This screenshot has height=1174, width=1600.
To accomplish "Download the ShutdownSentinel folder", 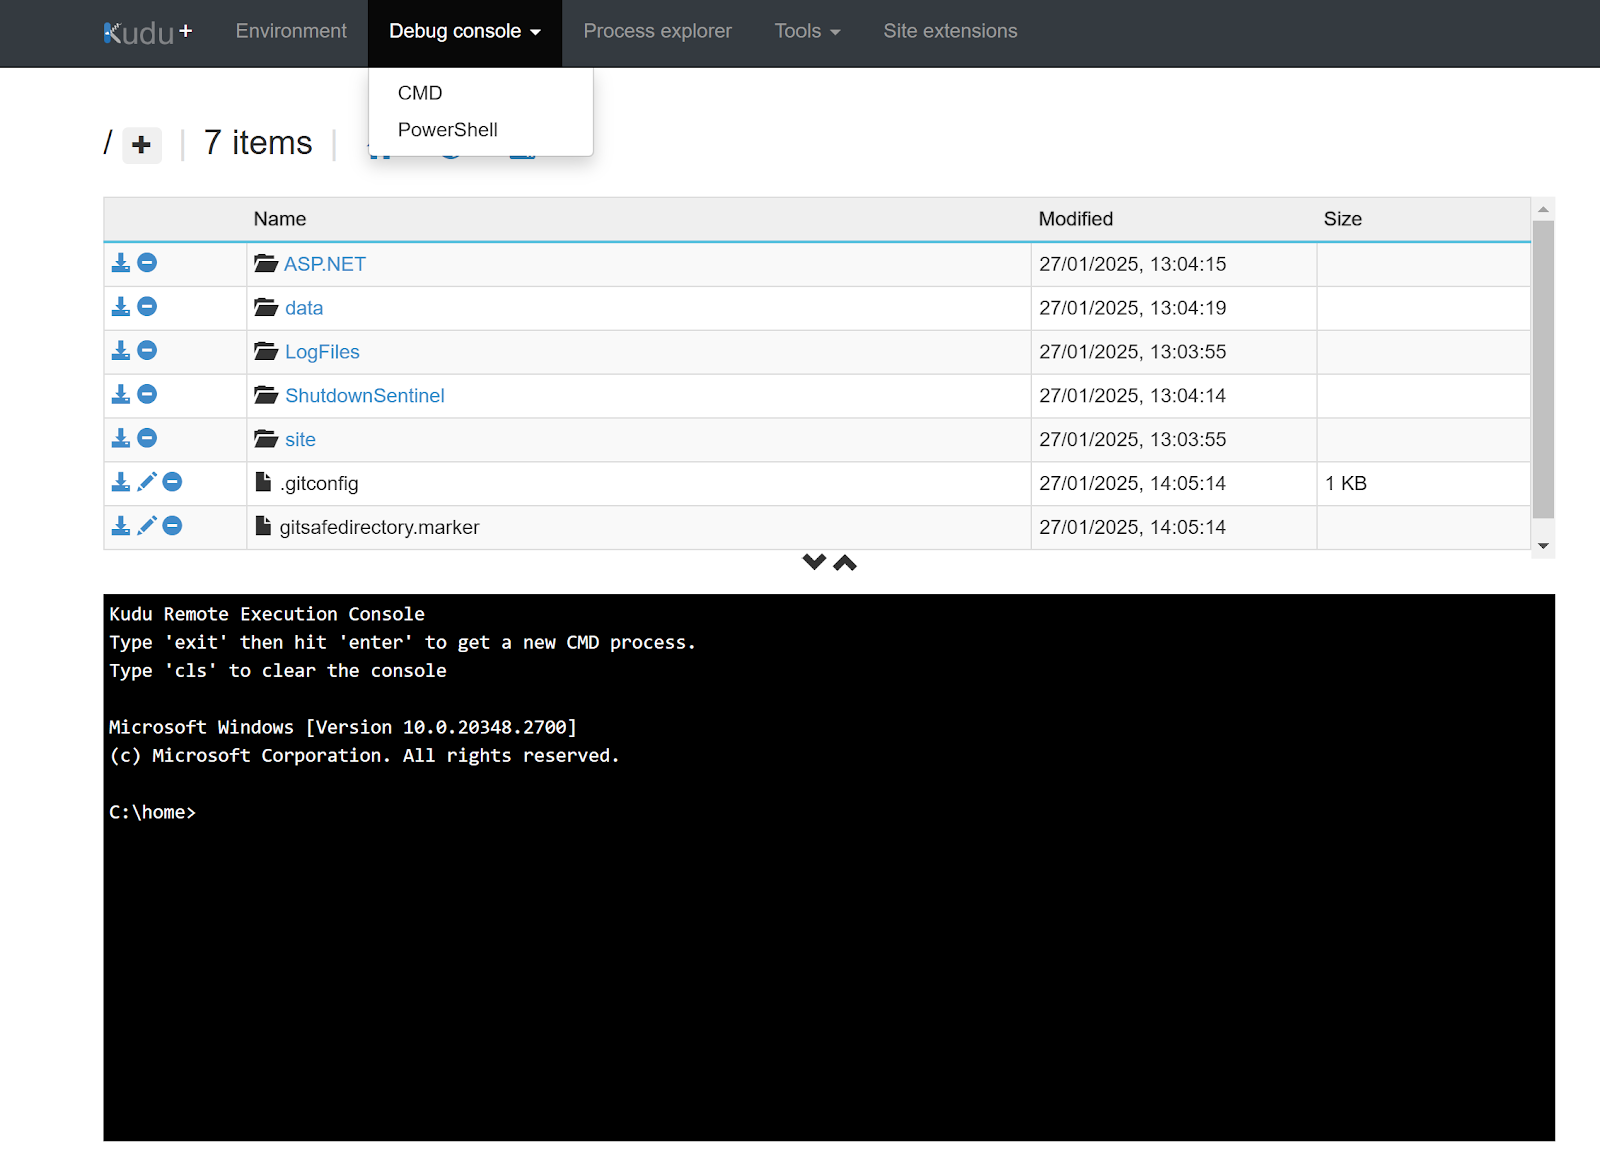I will tap(121, 395).
